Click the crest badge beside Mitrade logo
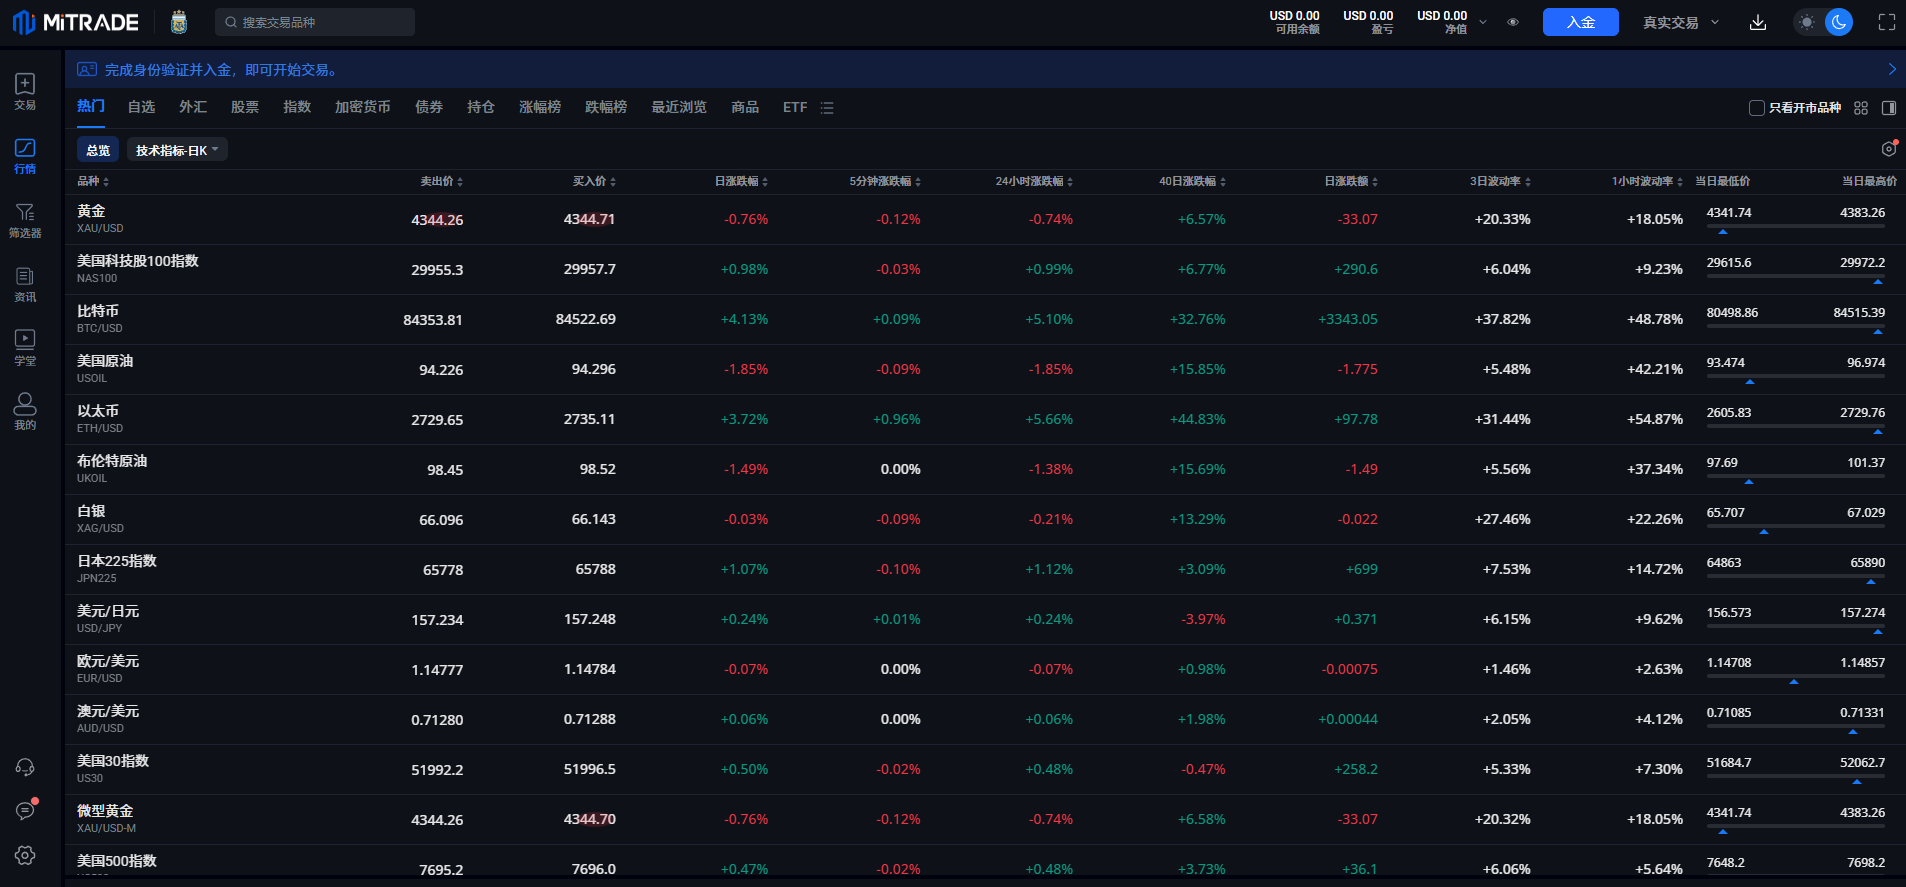 179,22
